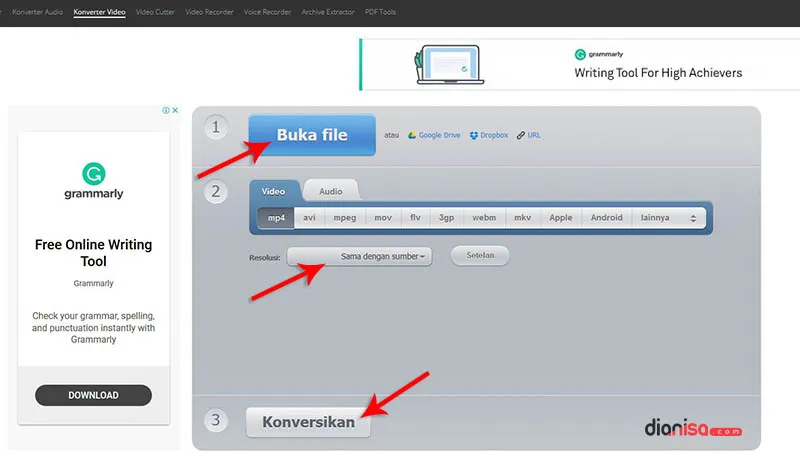Select Konverter Video in top navigation

99,12
